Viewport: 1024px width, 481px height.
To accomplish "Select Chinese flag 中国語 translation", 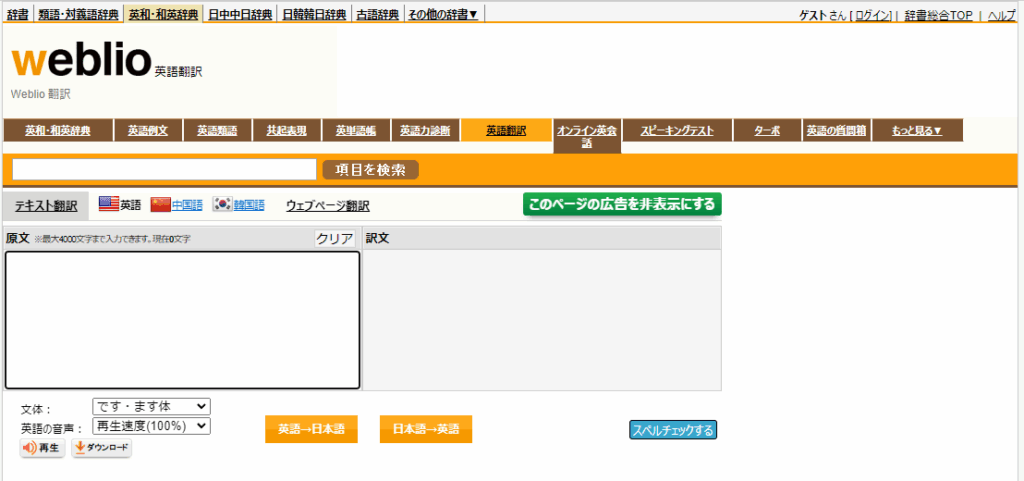I will pyautogui.click(x=176, y=205).
